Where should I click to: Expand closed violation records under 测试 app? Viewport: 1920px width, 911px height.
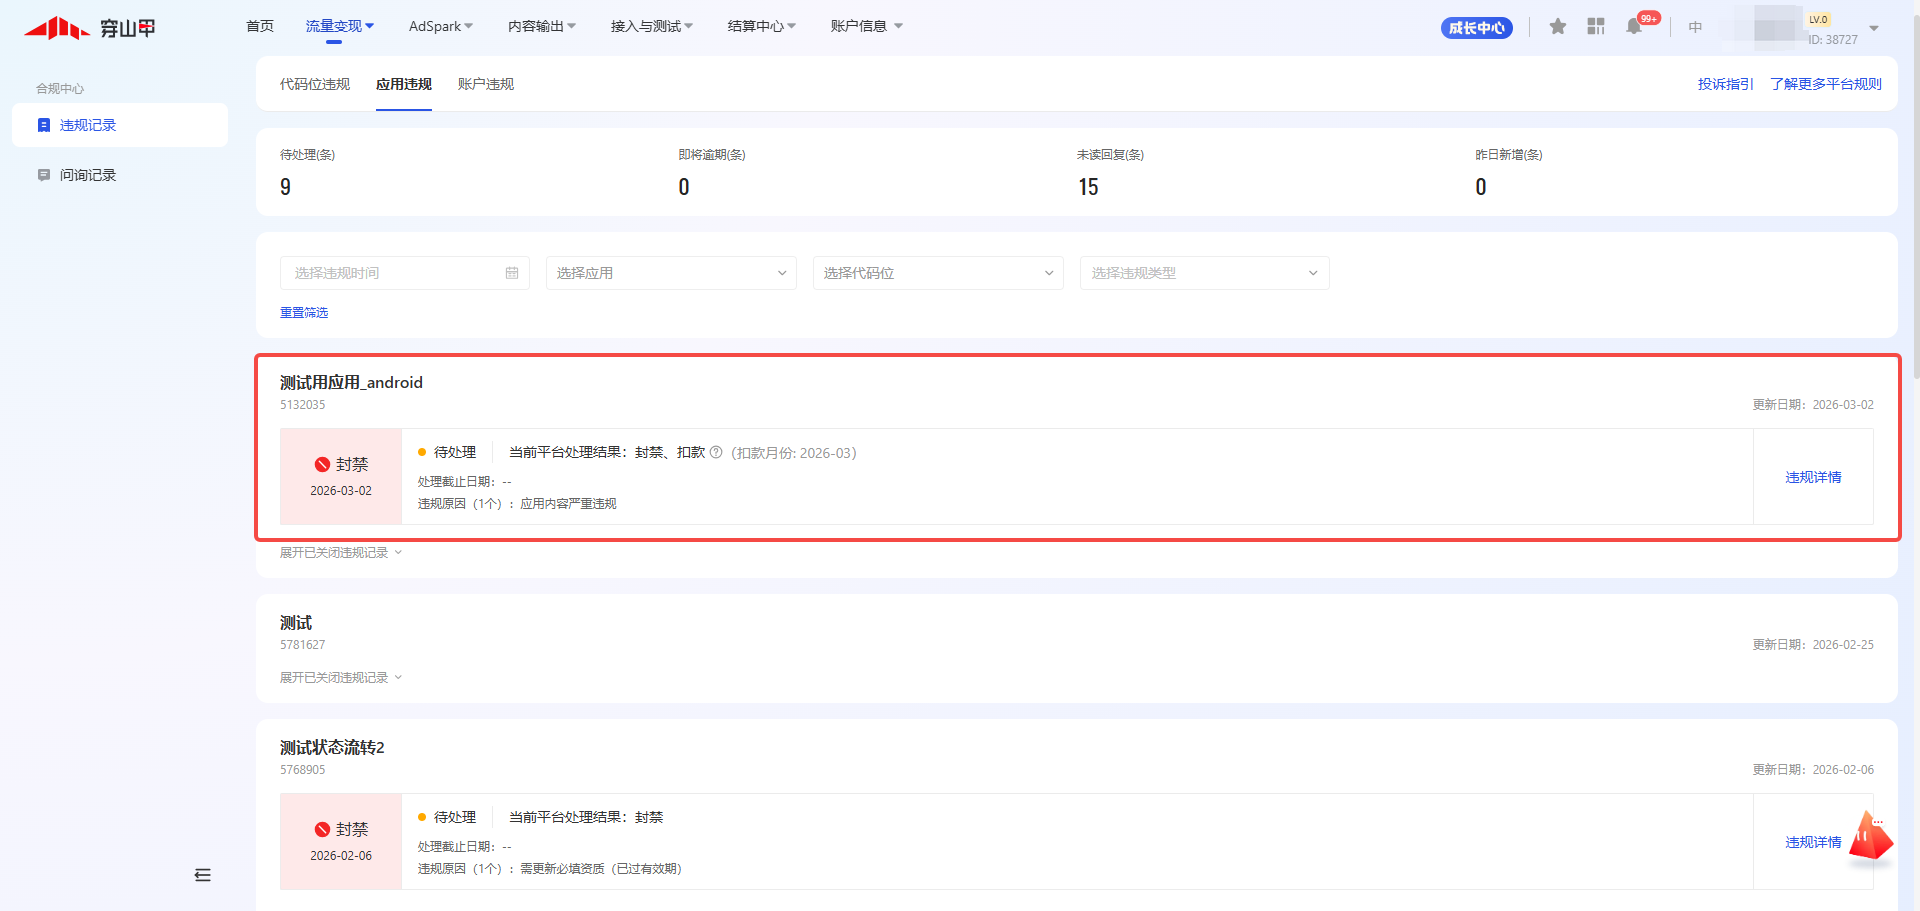point(340,678)
